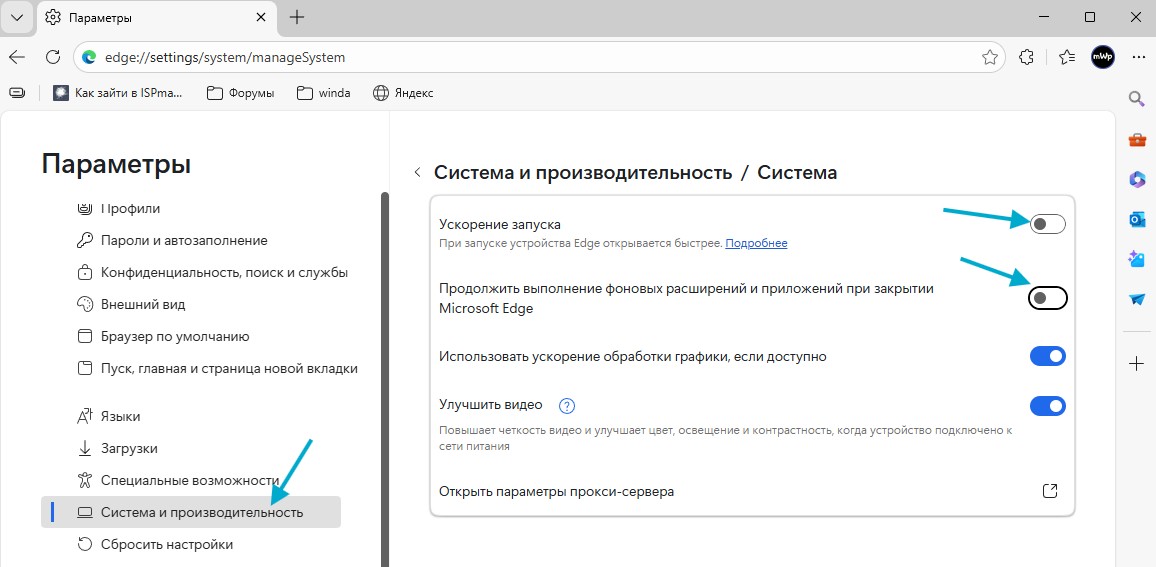The height and width of the screenshot is (567, 1156).
Task: Select Профили in settings menu
Action: click(x=191, y=209)
